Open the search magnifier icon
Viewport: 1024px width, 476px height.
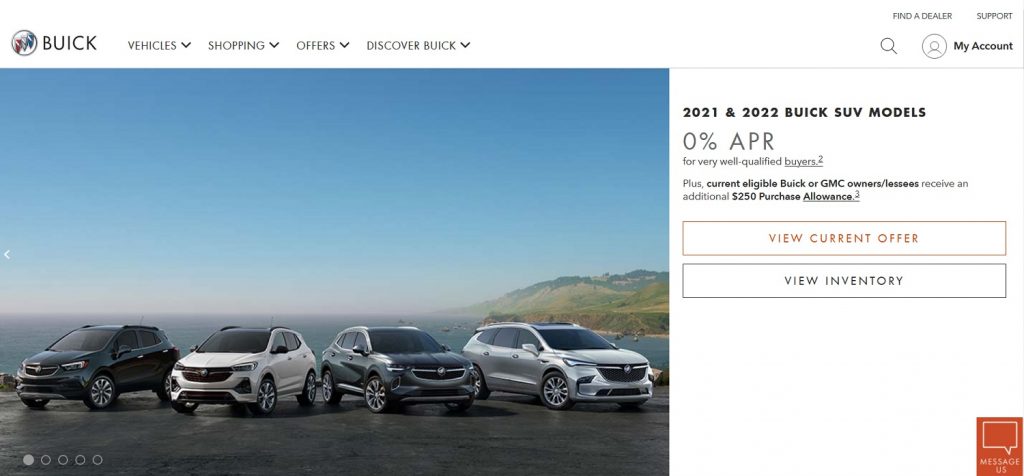(888, 46)
